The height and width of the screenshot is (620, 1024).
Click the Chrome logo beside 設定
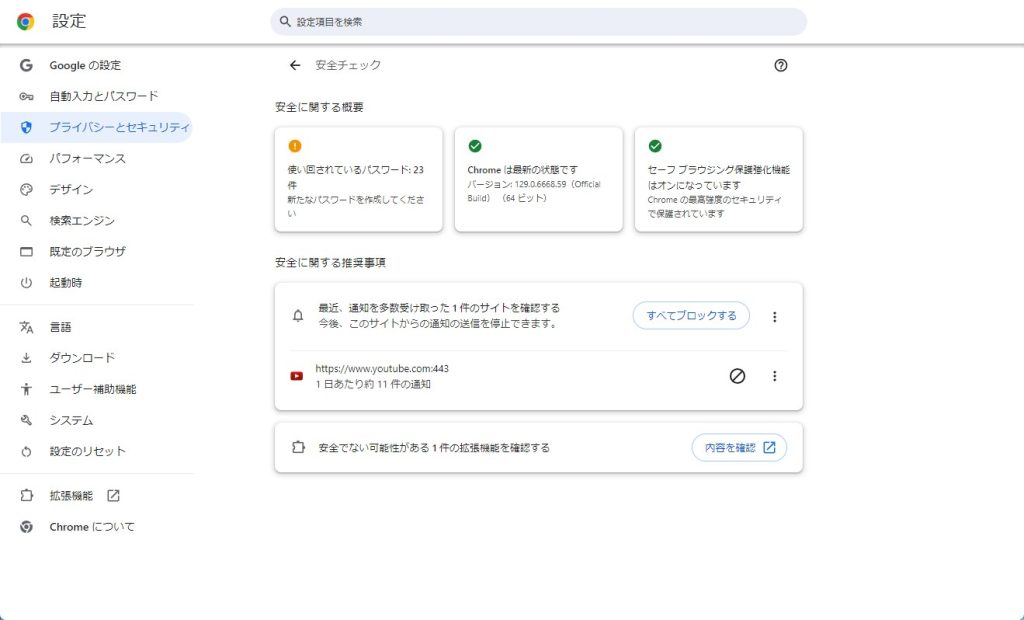click(x=25, y=21)
